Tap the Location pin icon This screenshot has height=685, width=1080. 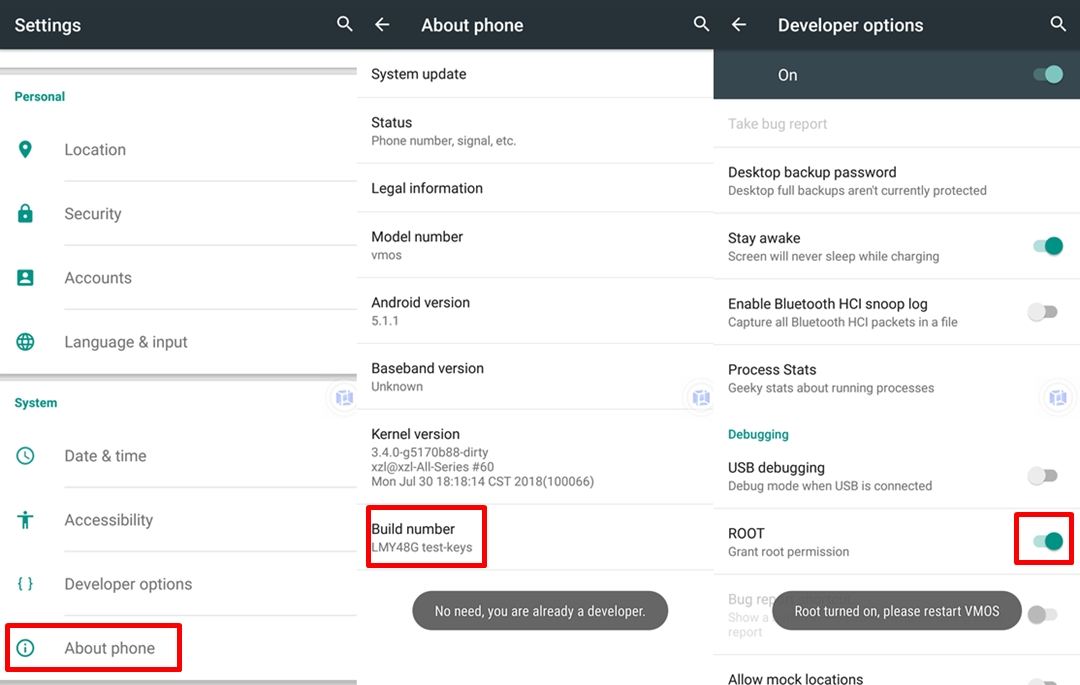click(25, 149)
